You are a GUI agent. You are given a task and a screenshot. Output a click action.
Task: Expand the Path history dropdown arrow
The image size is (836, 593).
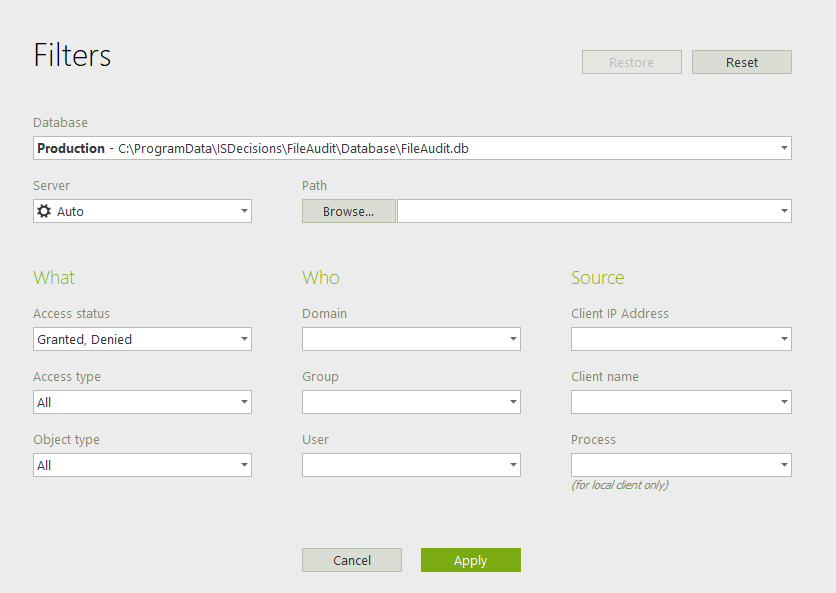pyautogui.click(x=784, y=211)
